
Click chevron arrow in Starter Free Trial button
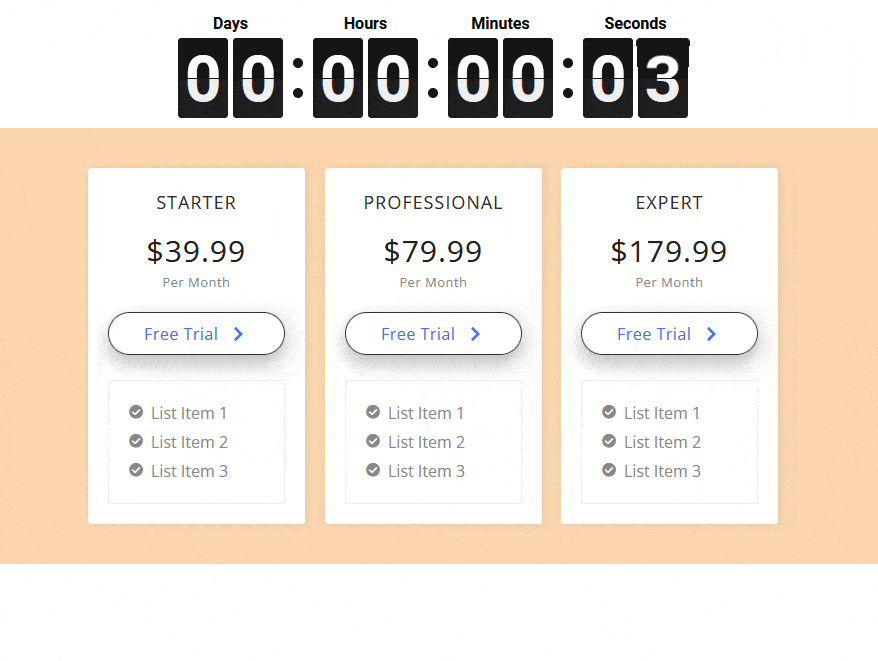[239, 334]
